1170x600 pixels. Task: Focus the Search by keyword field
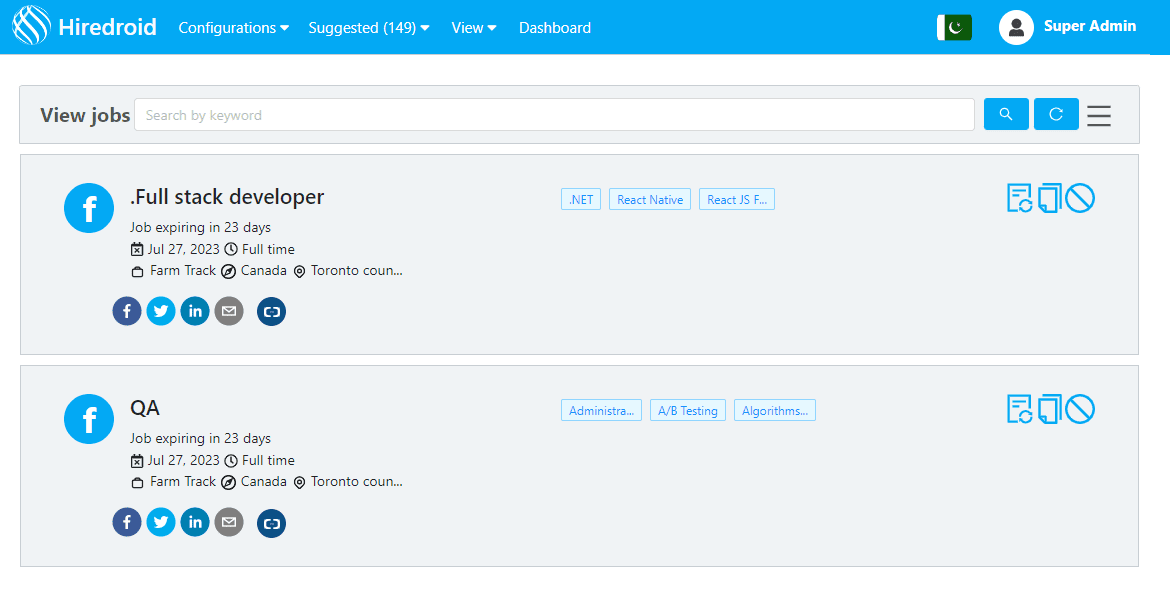click(x=554, y=115)
